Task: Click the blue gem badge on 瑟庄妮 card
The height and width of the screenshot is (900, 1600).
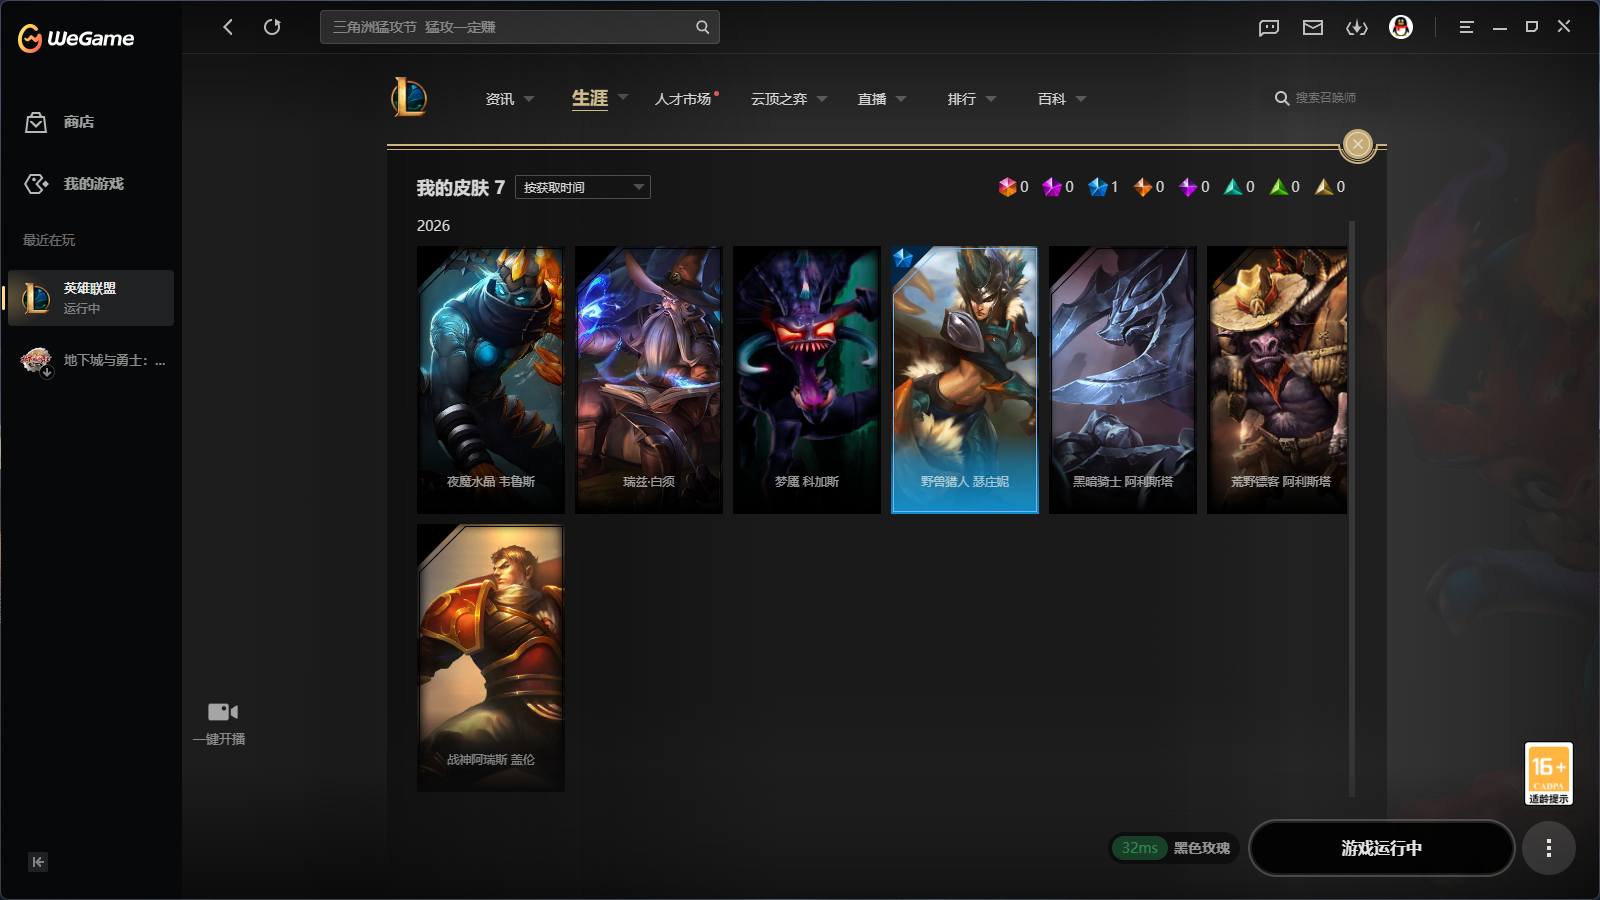Action: coord(903,258)
